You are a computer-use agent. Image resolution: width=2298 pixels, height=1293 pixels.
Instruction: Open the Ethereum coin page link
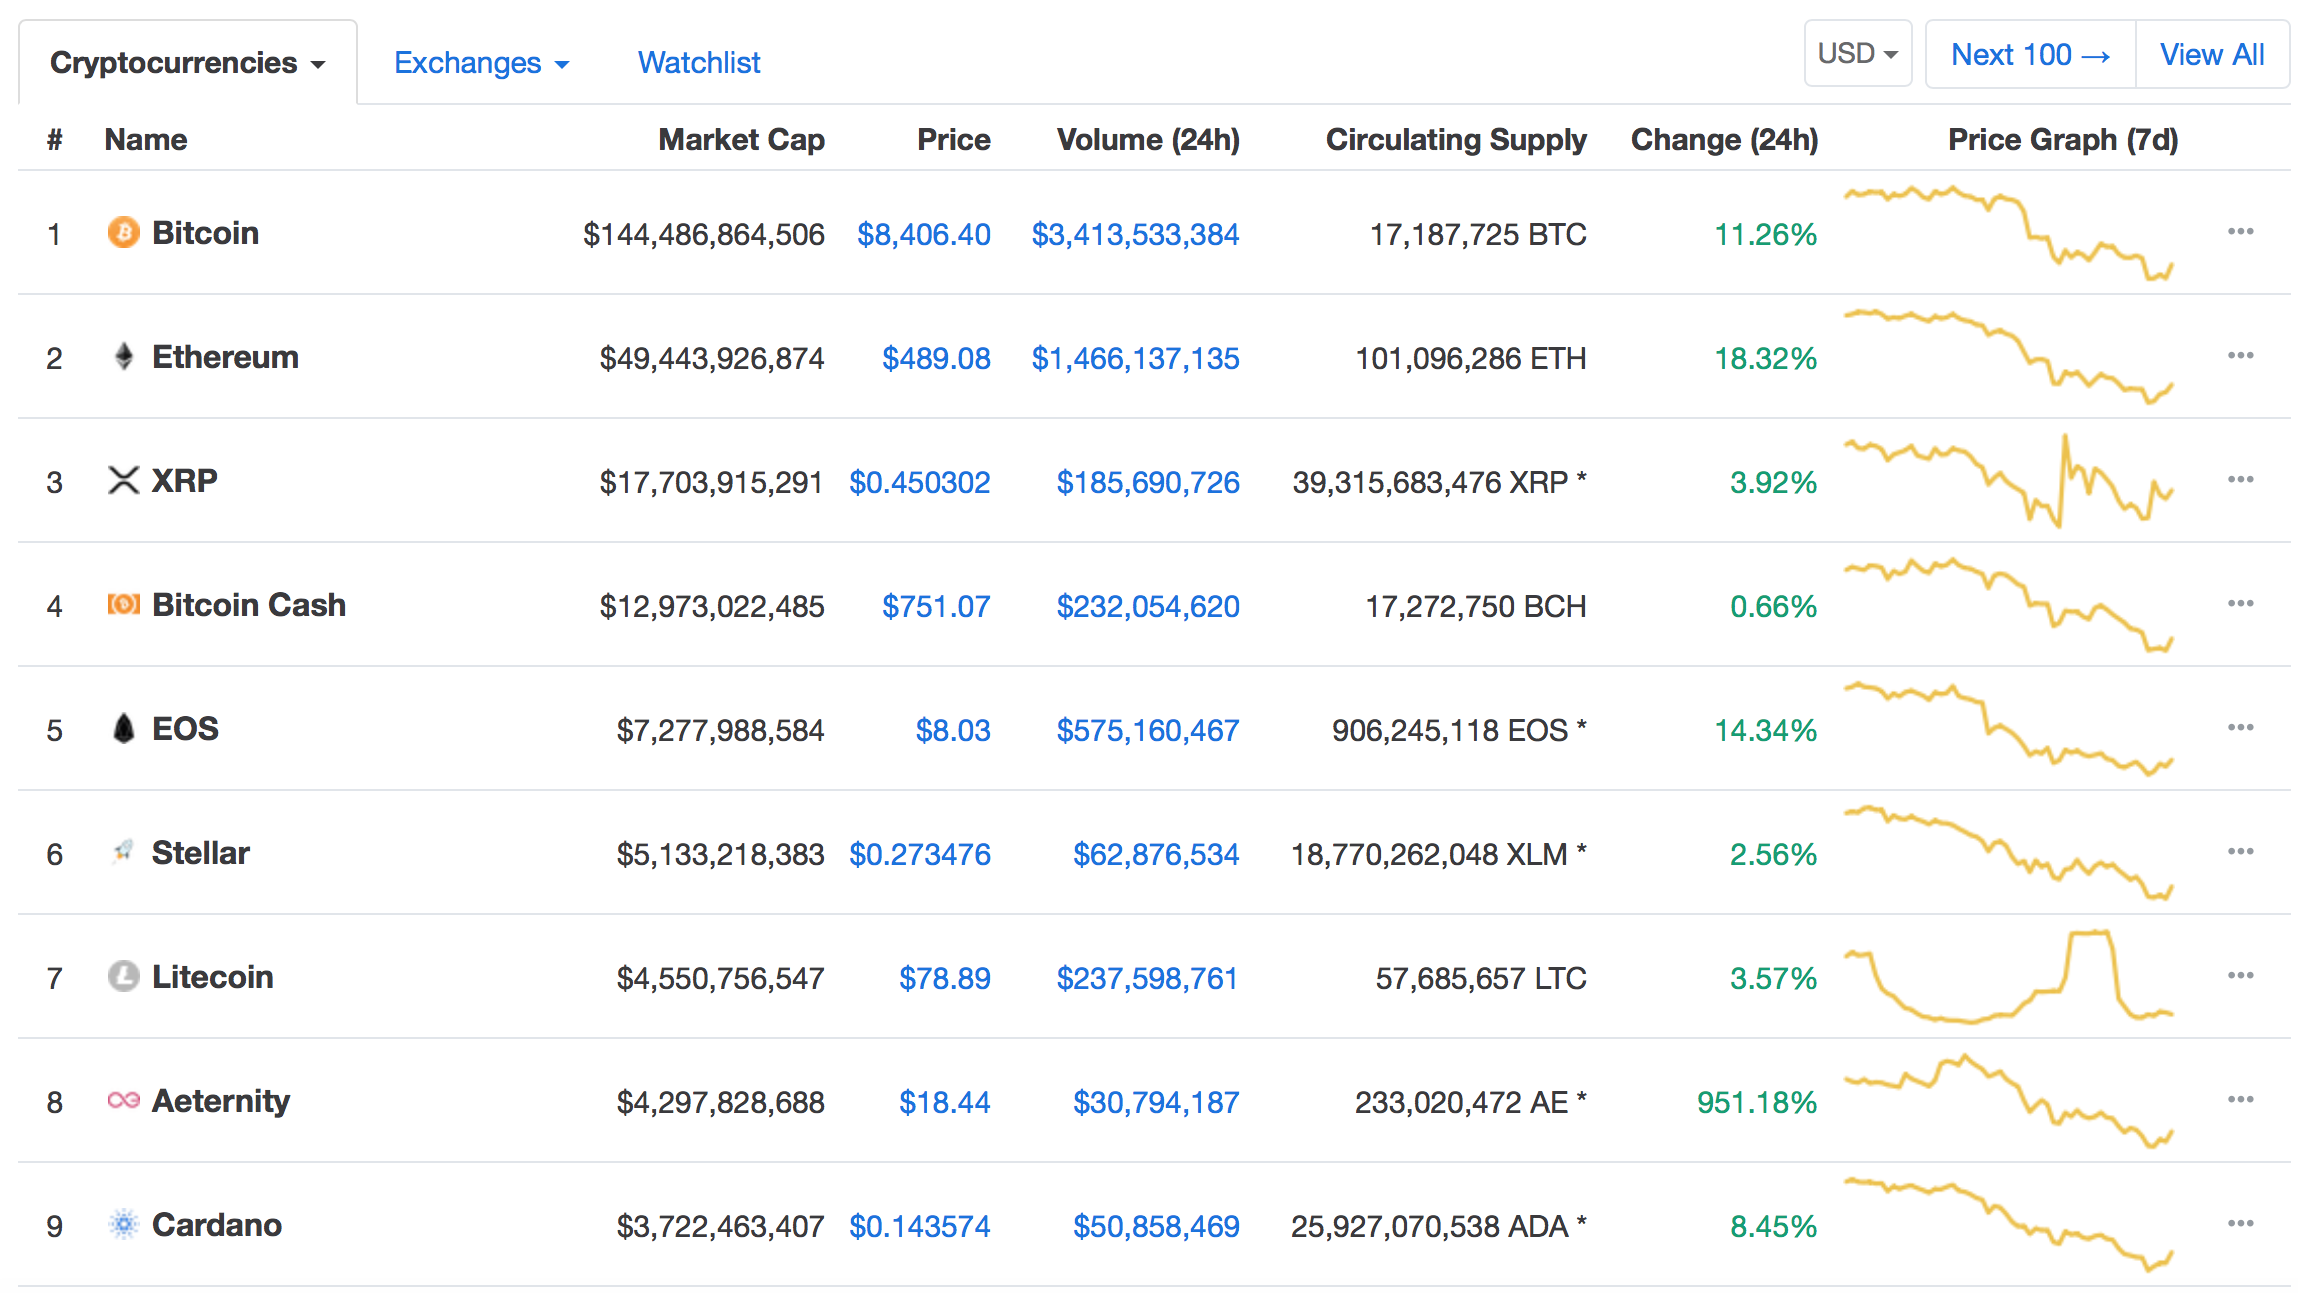[225, 357]
